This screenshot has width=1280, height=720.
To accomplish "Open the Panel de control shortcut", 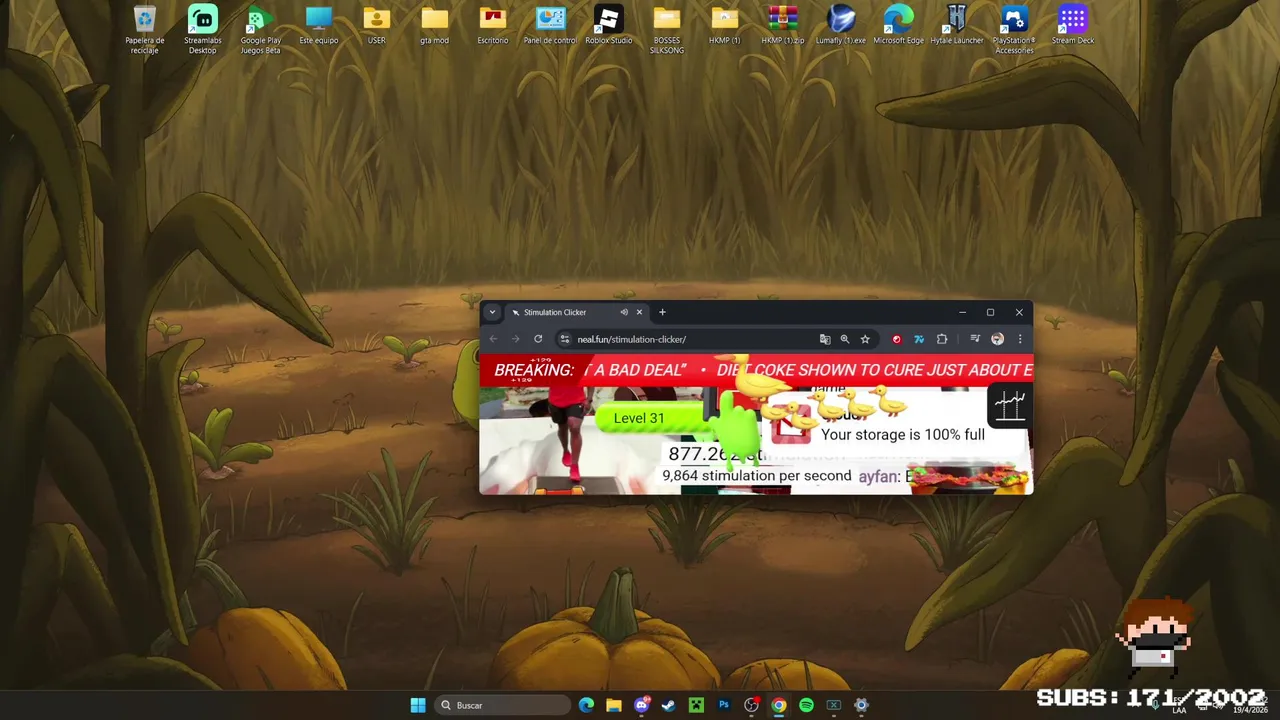I will click(x=551, y=25).
